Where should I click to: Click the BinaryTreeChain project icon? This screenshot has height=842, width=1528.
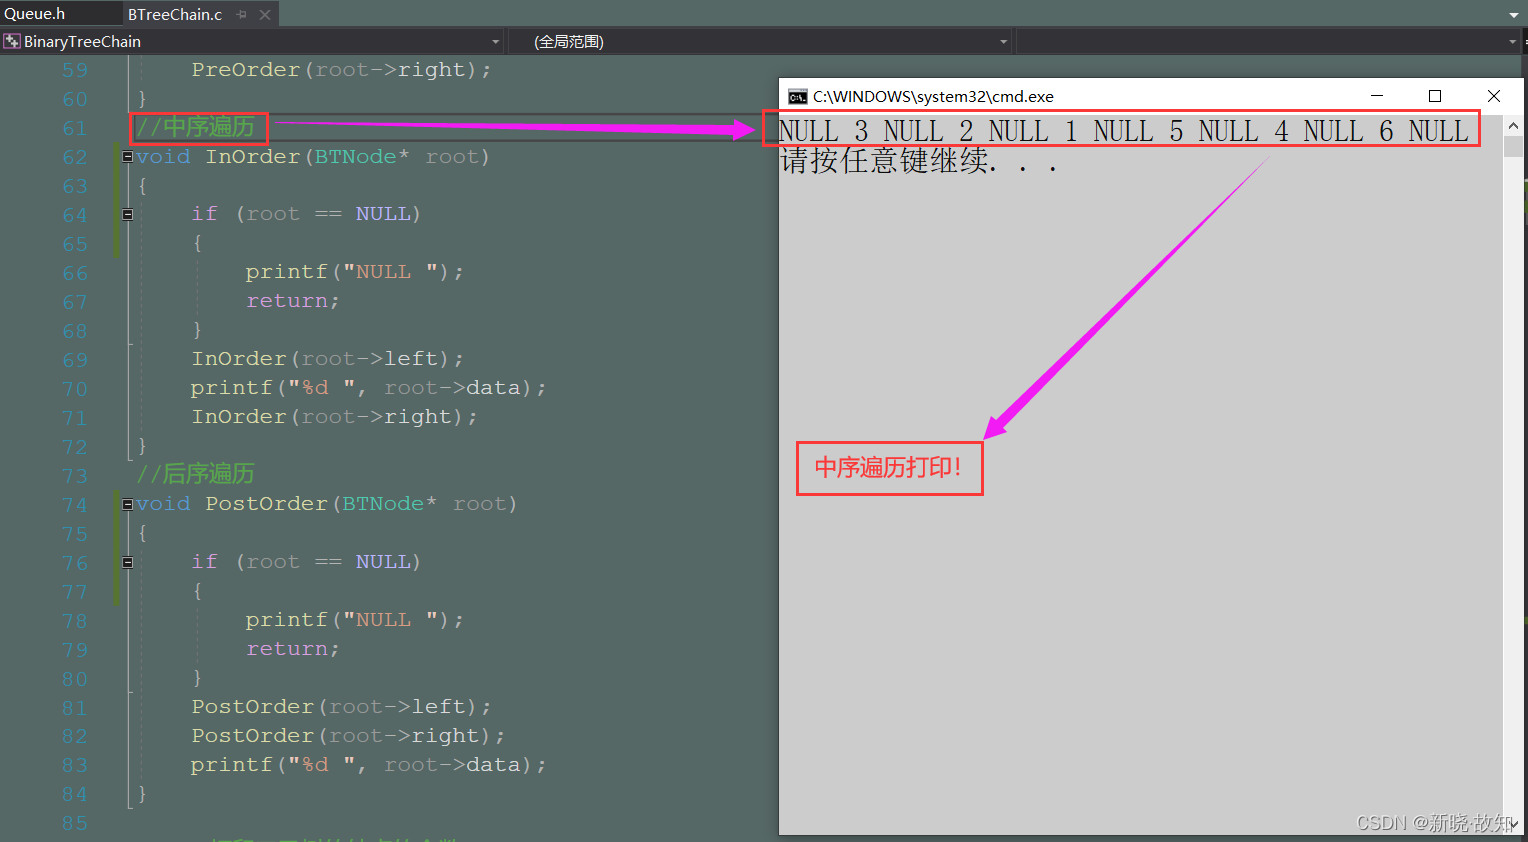click(x=12, y=42)
